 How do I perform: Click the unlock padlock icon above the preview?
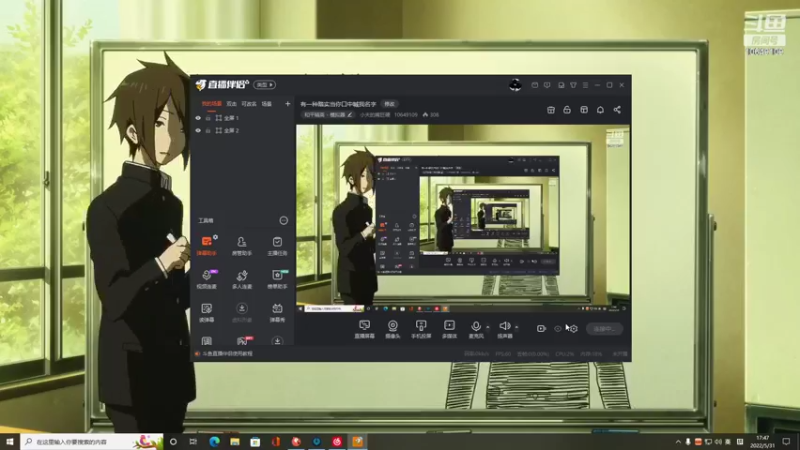[567, 110]
